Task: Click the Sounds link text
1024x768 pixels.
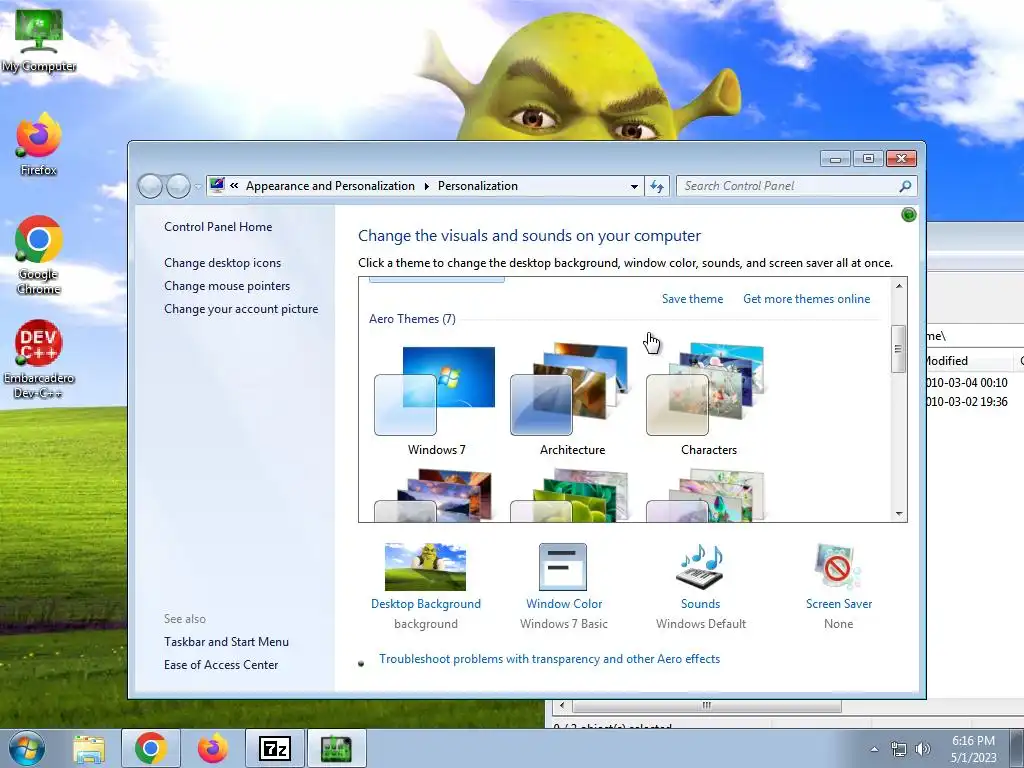Action: (x=700, y=604)
